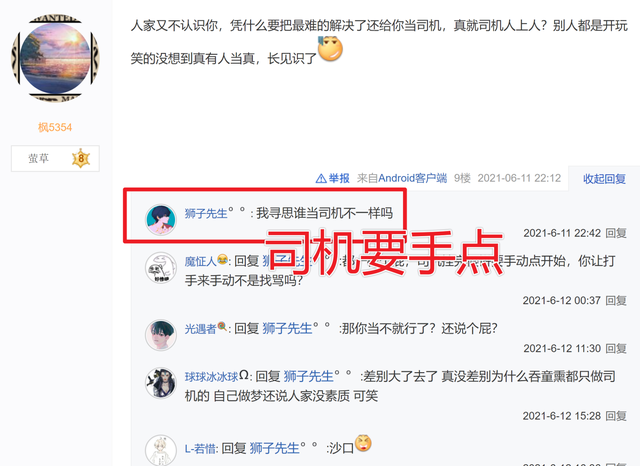Reply to the 11:30 comment
This screenshot has height=466, width=640.
[x=616, y=348]
